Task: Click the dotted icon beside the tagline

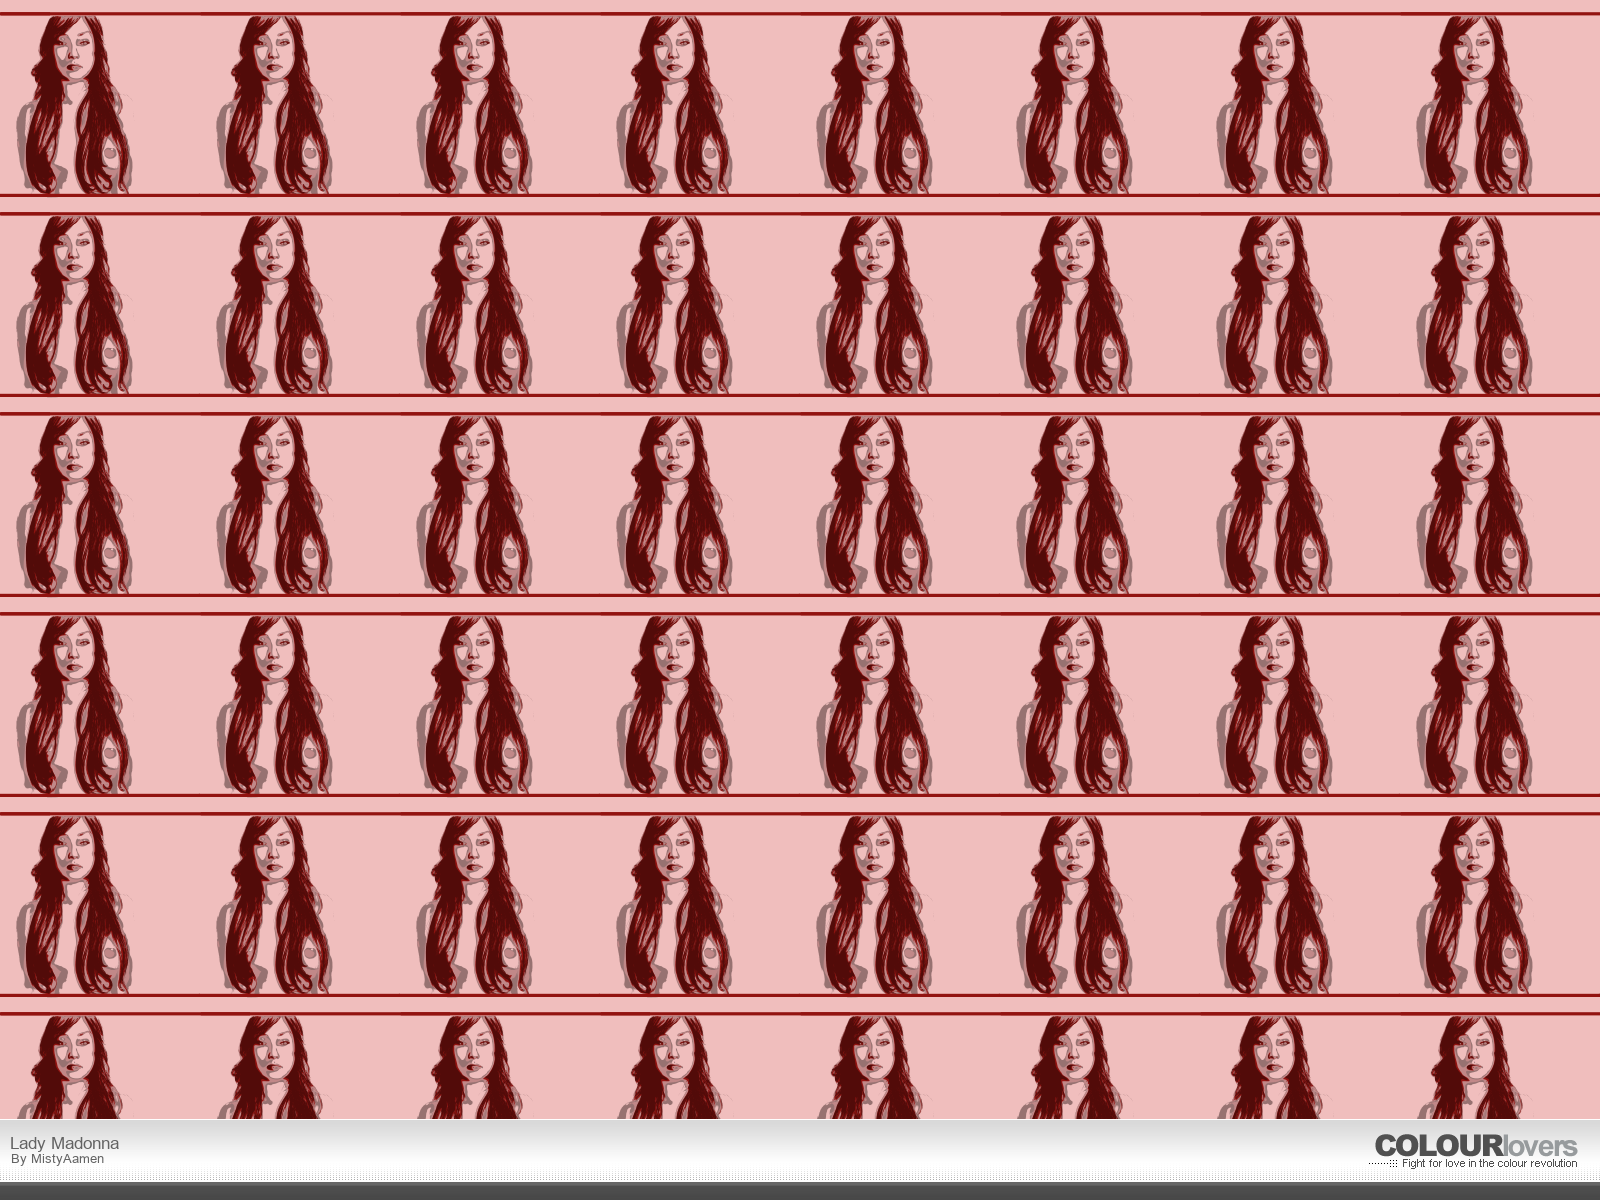Action: 1383,1164
